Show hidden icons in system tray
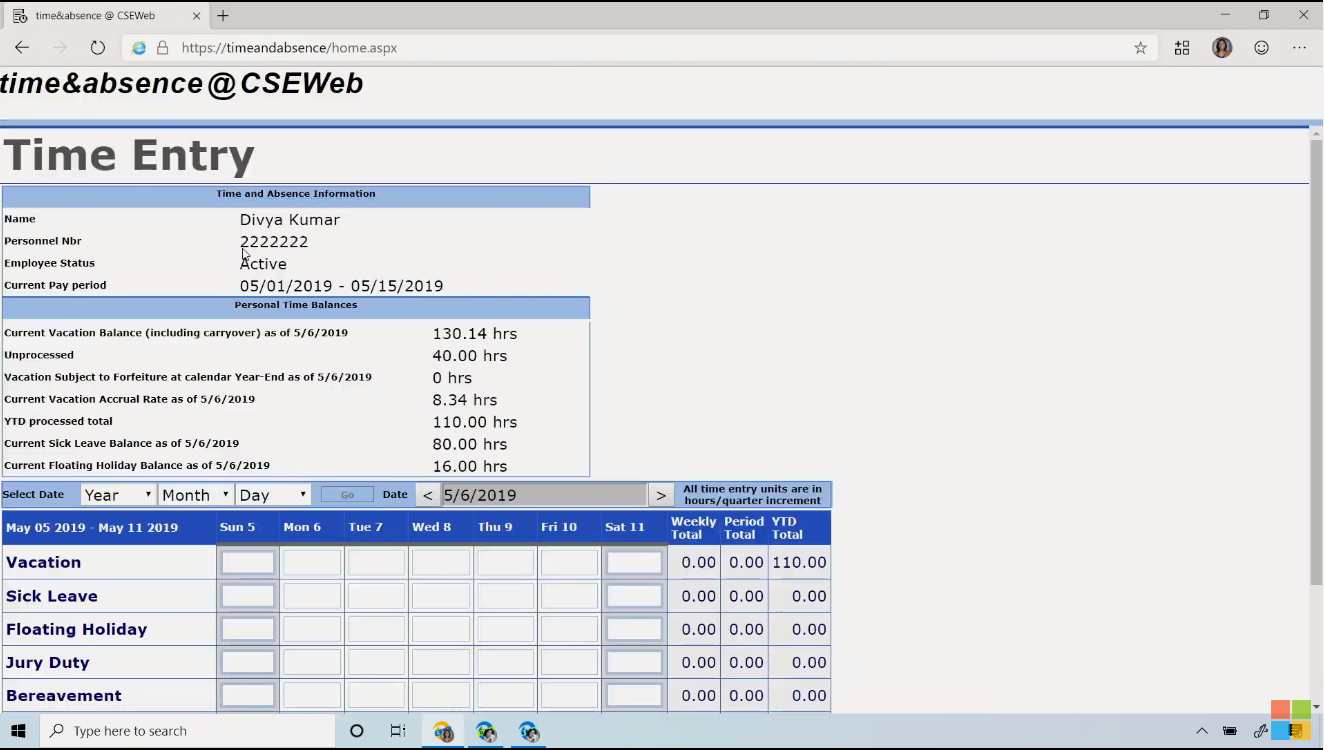 click(x=1202, y=731)
